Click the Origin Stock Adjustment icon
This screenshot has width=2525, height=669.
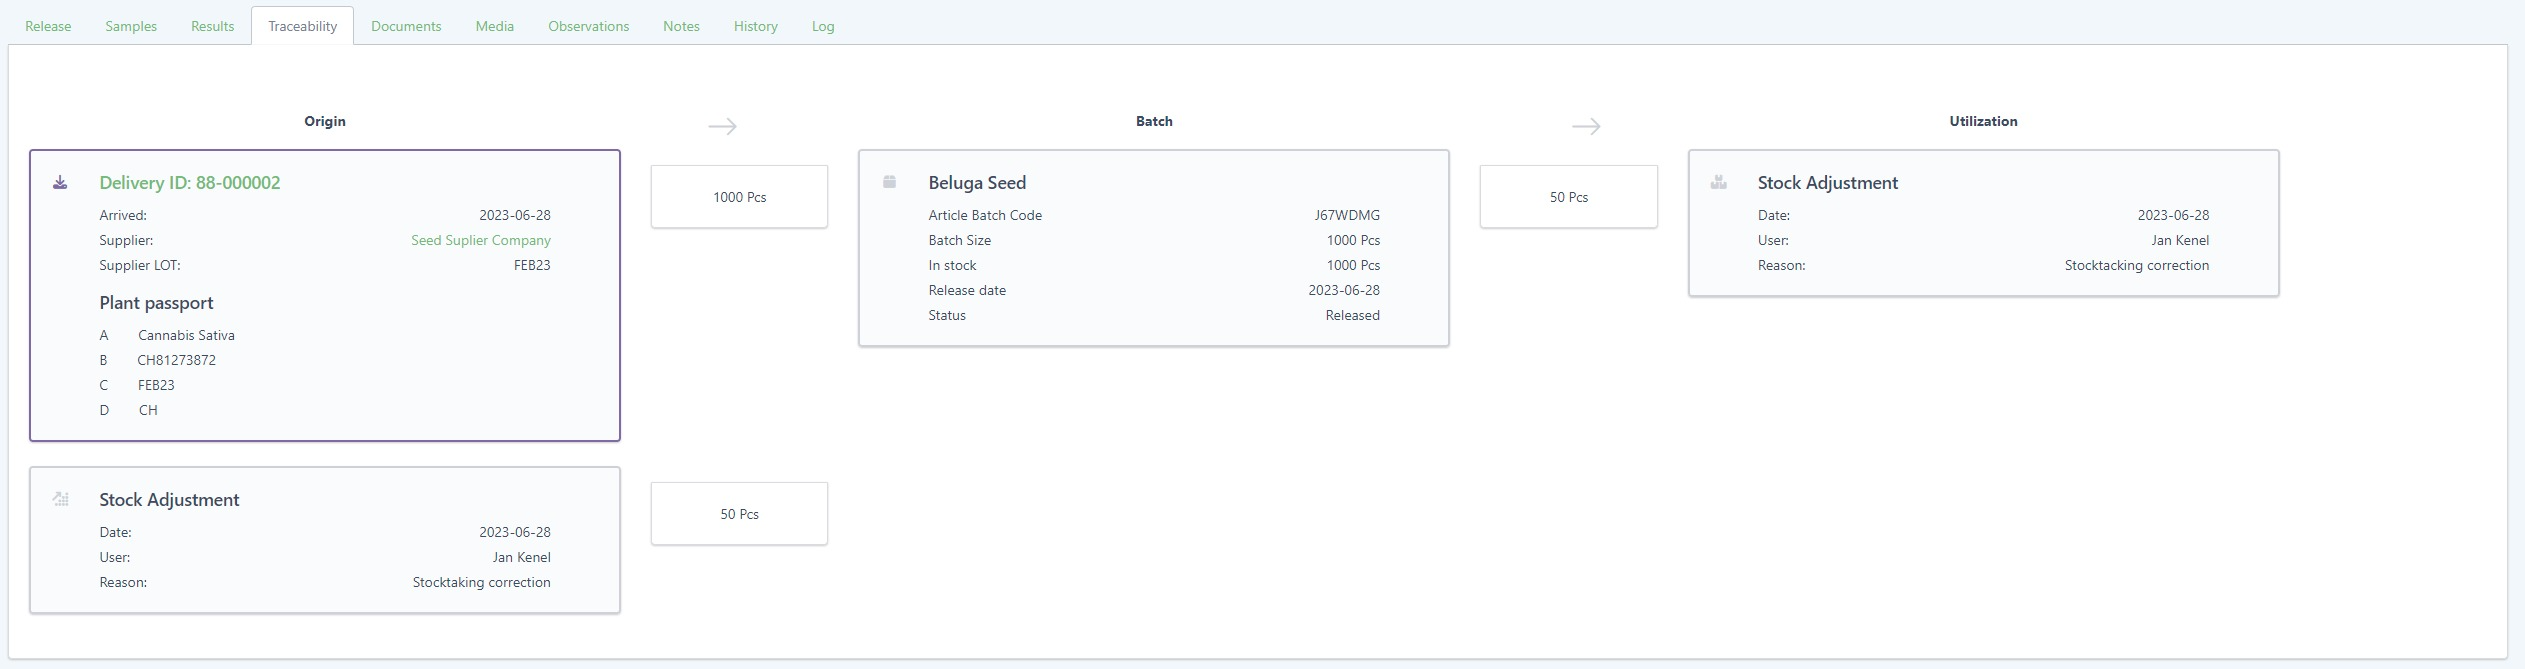60,499
